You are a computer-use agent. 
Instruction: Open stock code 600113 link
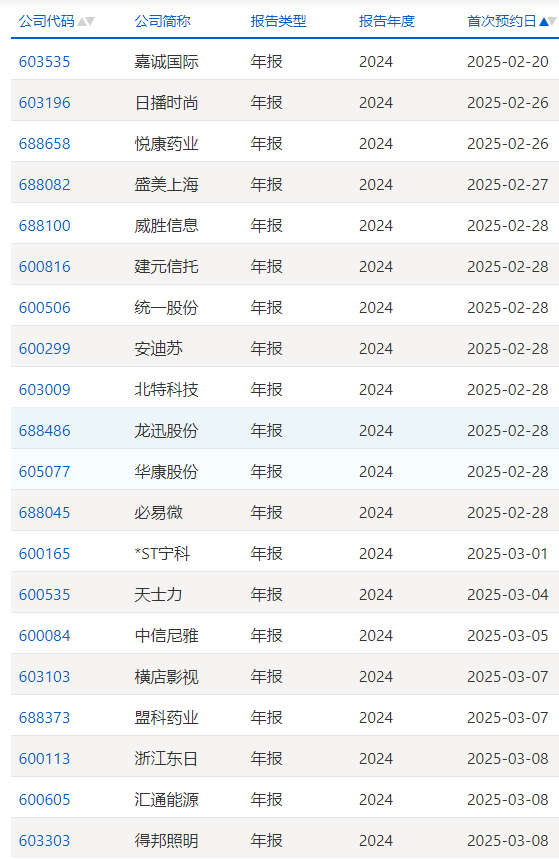click(x=44, y=759)
